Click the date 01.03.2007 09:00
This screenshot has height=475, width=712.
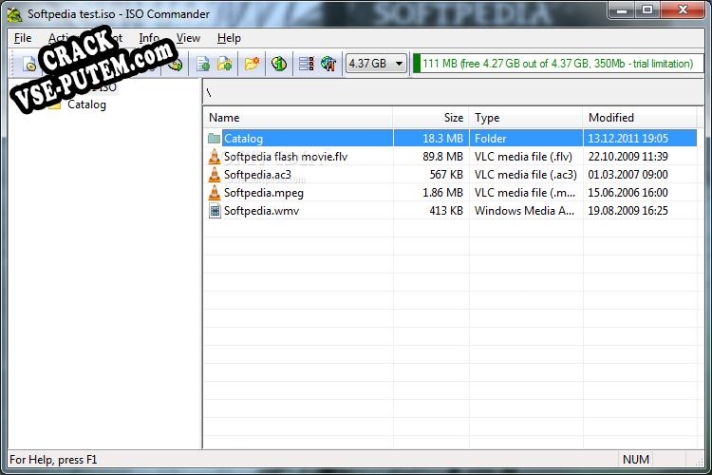628,175
